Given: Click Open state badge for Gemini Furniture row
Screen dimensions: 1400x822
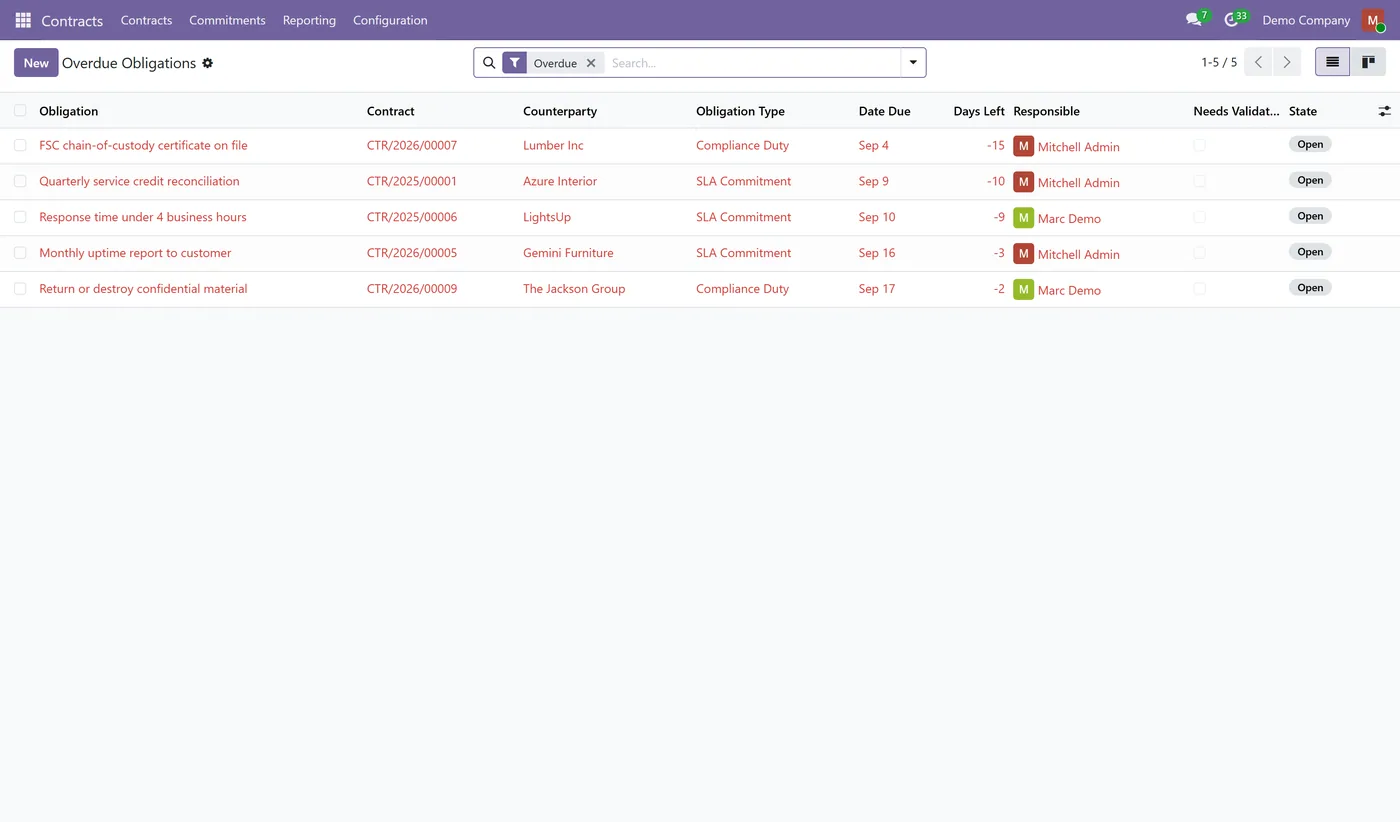Looking at the screenshot, I should [x=1310, y=252].
